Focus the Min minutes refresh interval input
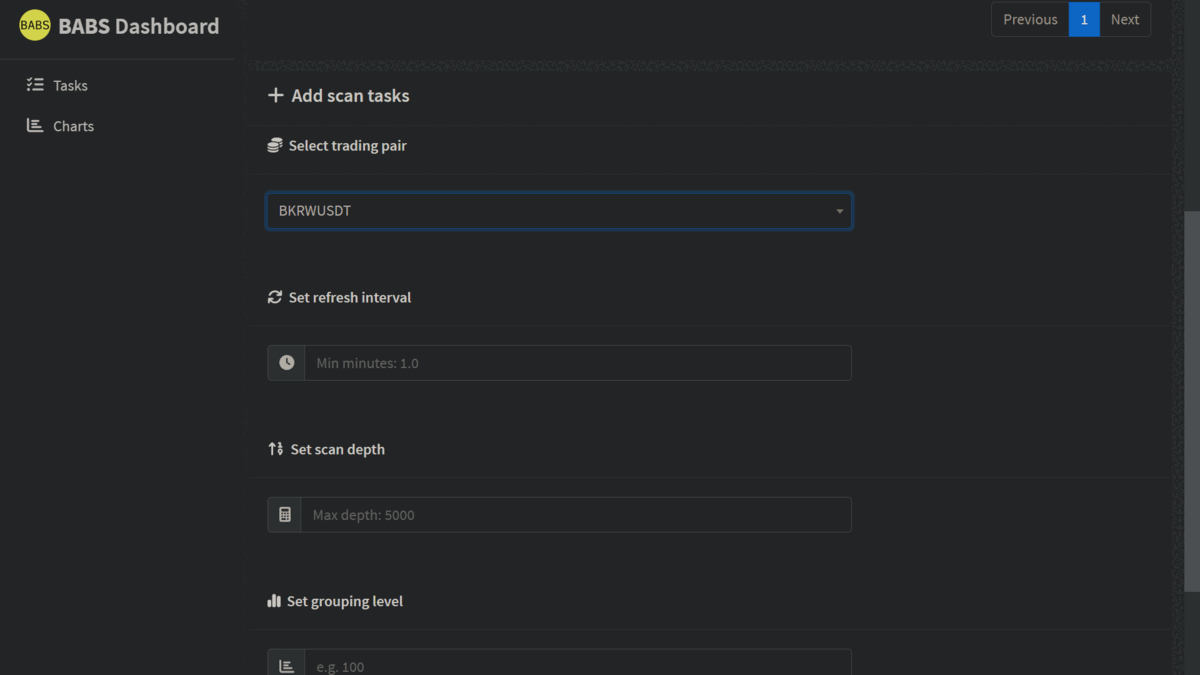Image resolution: width=1200 pixels, height=675 pixels. coord(578,363)
